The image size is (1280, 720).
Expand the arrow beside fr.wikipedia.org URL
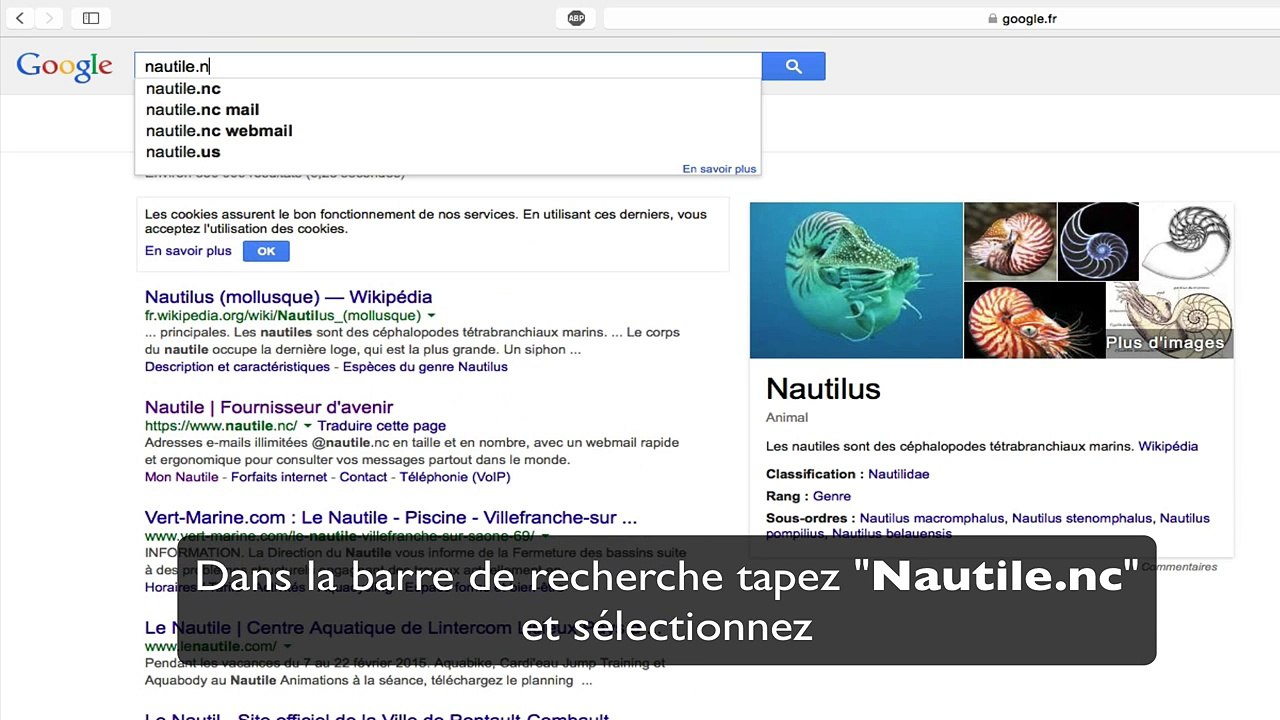431,316
